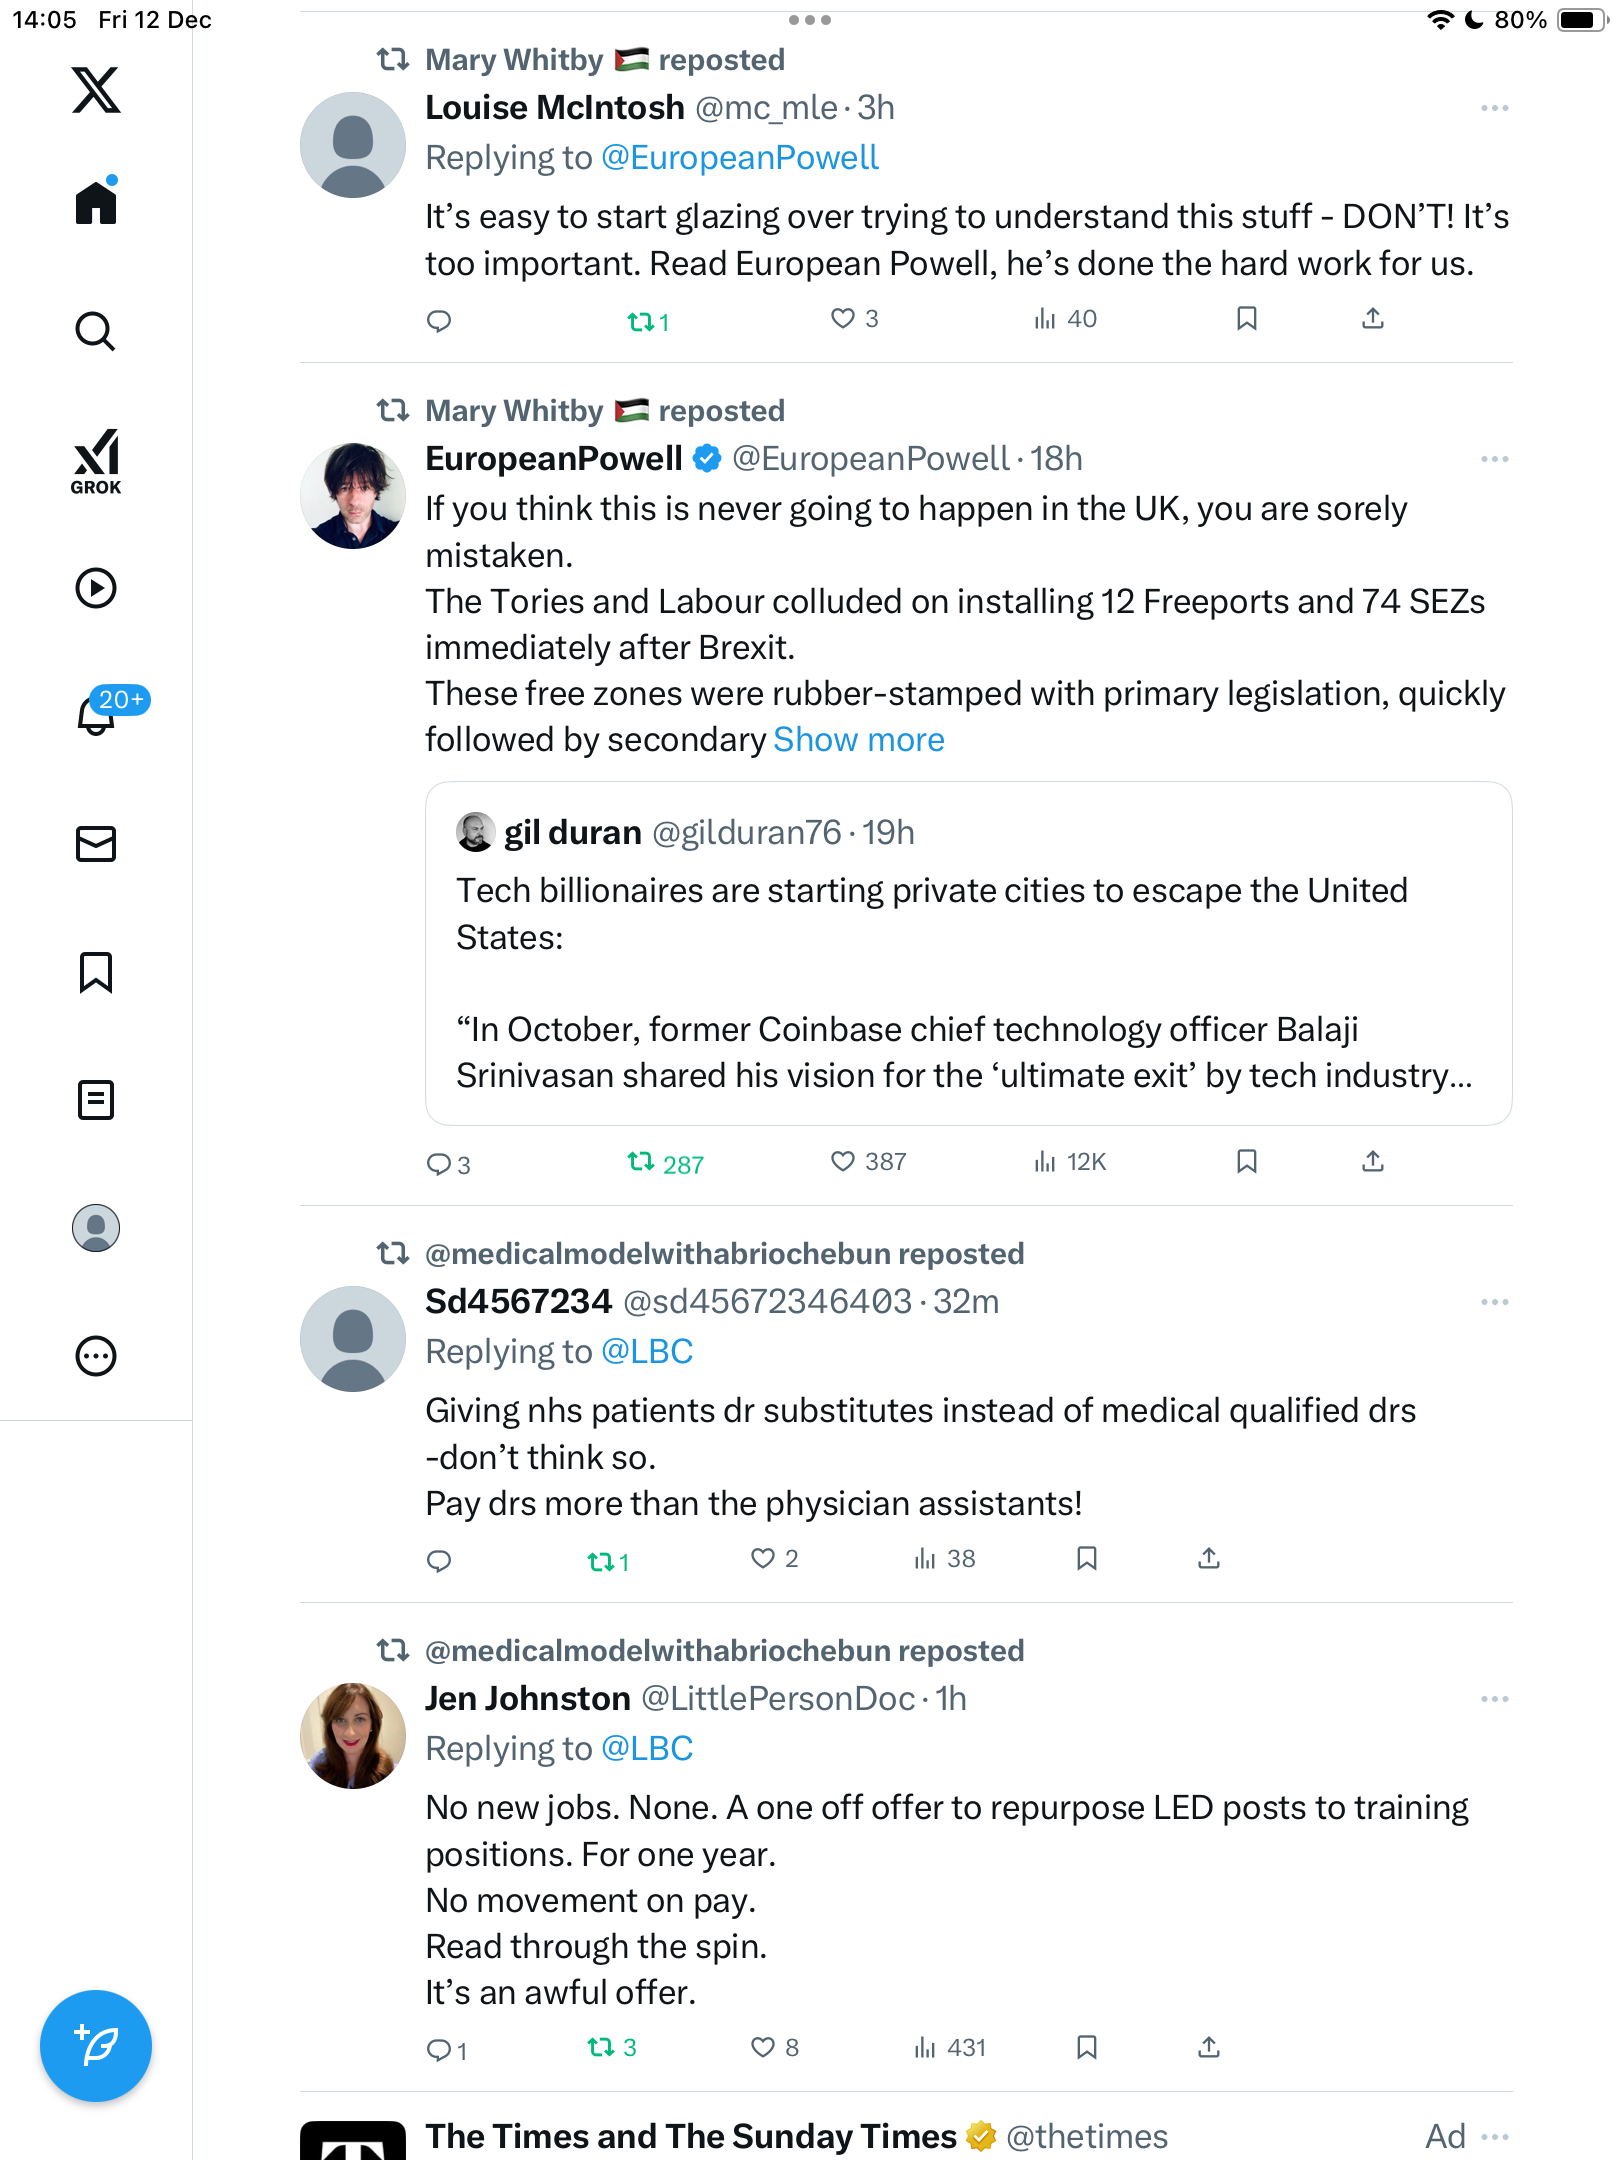Viewport: 1620px width, 2160px height.
Task: Tap the compose new post button
Action: pyautogui.click(x=96, y=2045)
